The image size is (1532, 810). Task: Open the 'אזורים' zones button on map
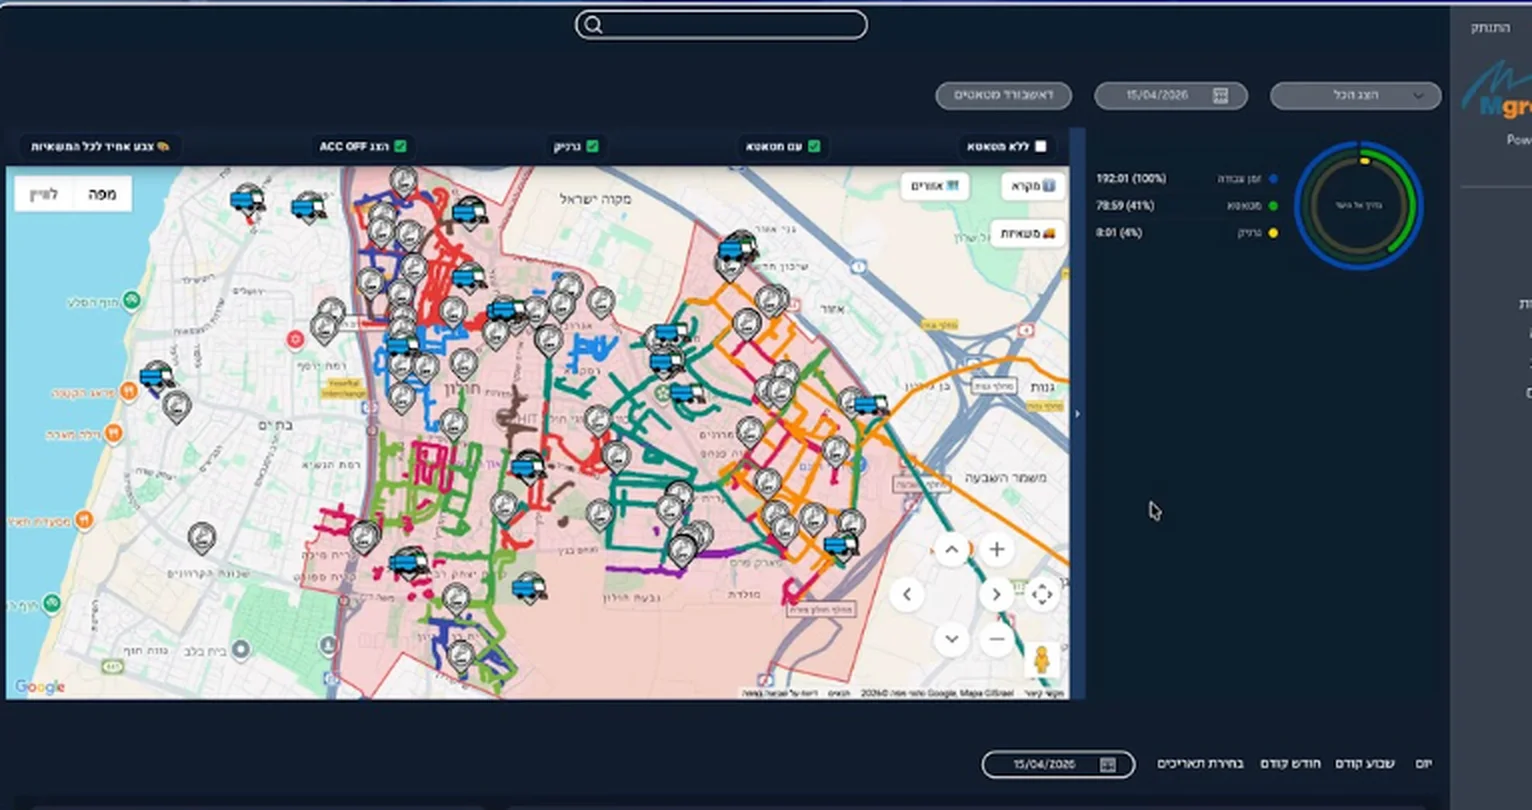point(935,186)
